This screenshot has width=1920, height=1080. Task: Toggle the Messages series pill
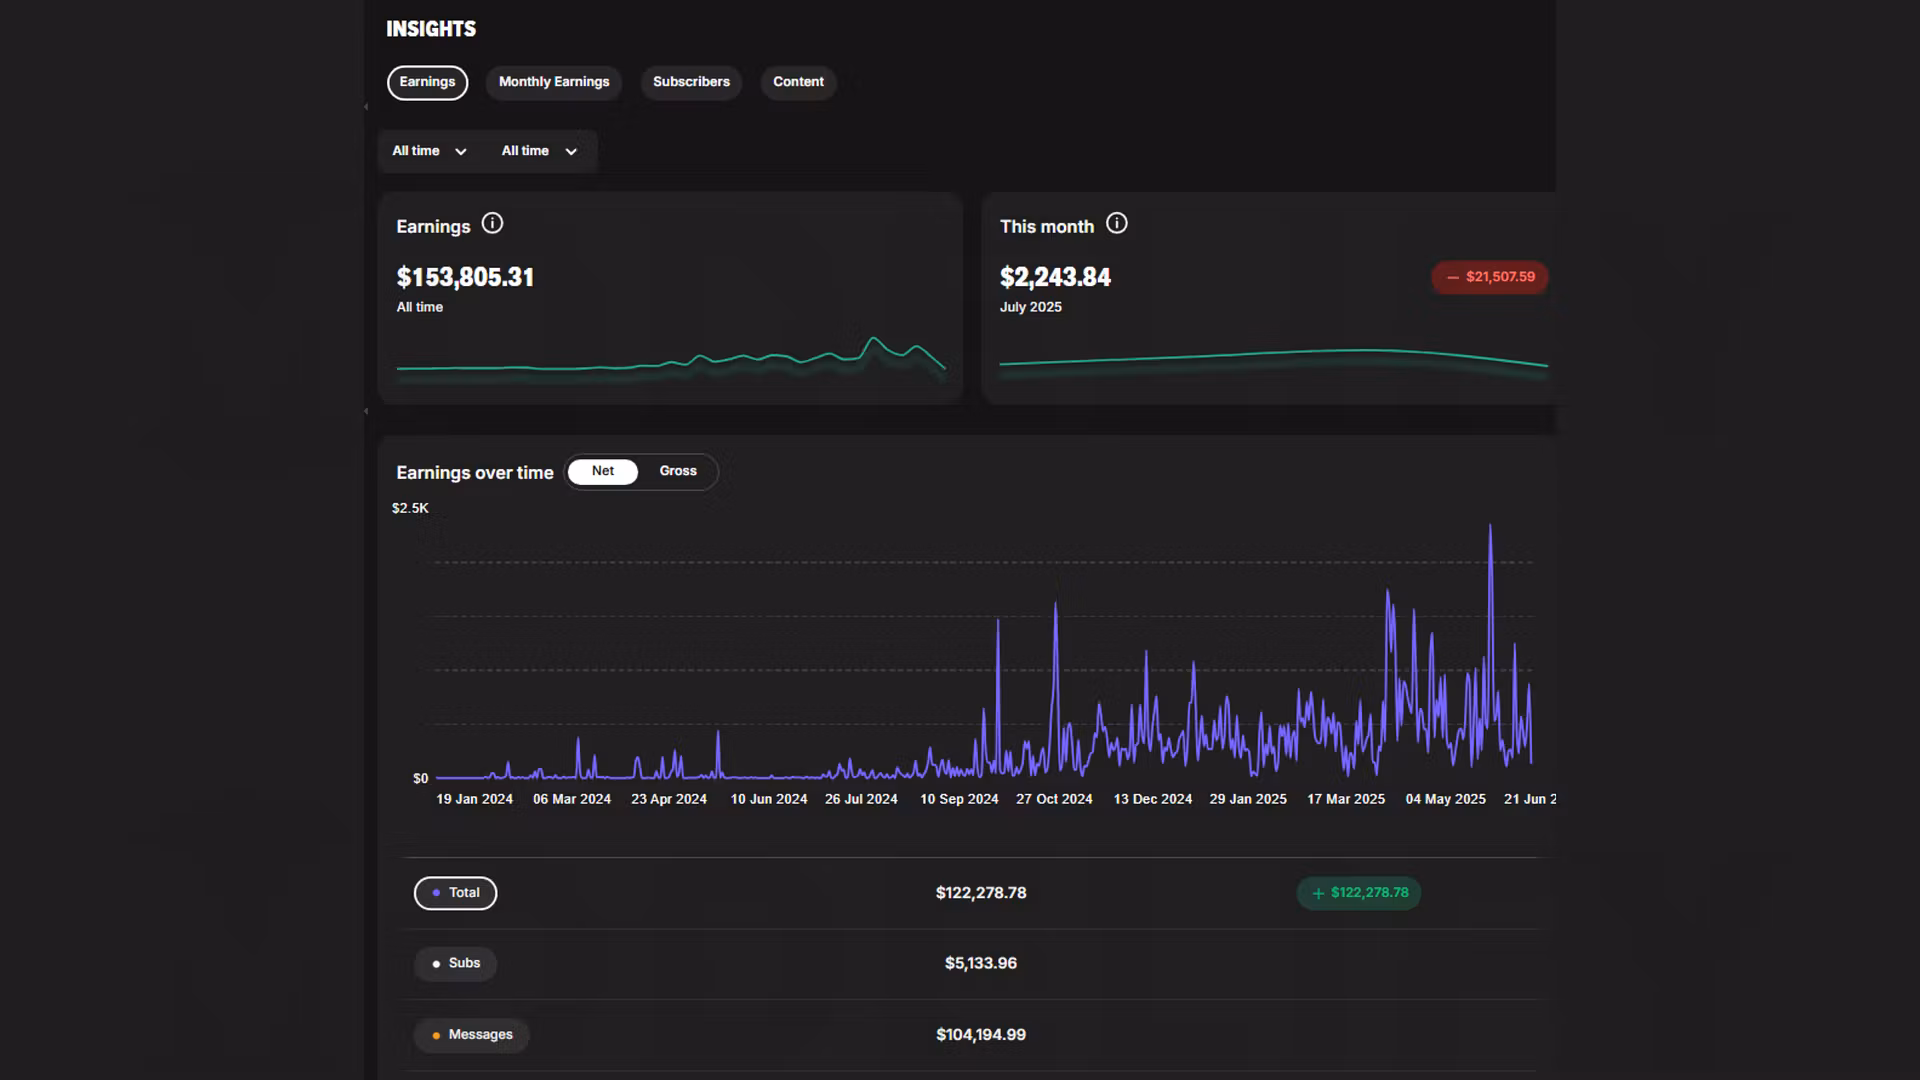(471, 1034)
